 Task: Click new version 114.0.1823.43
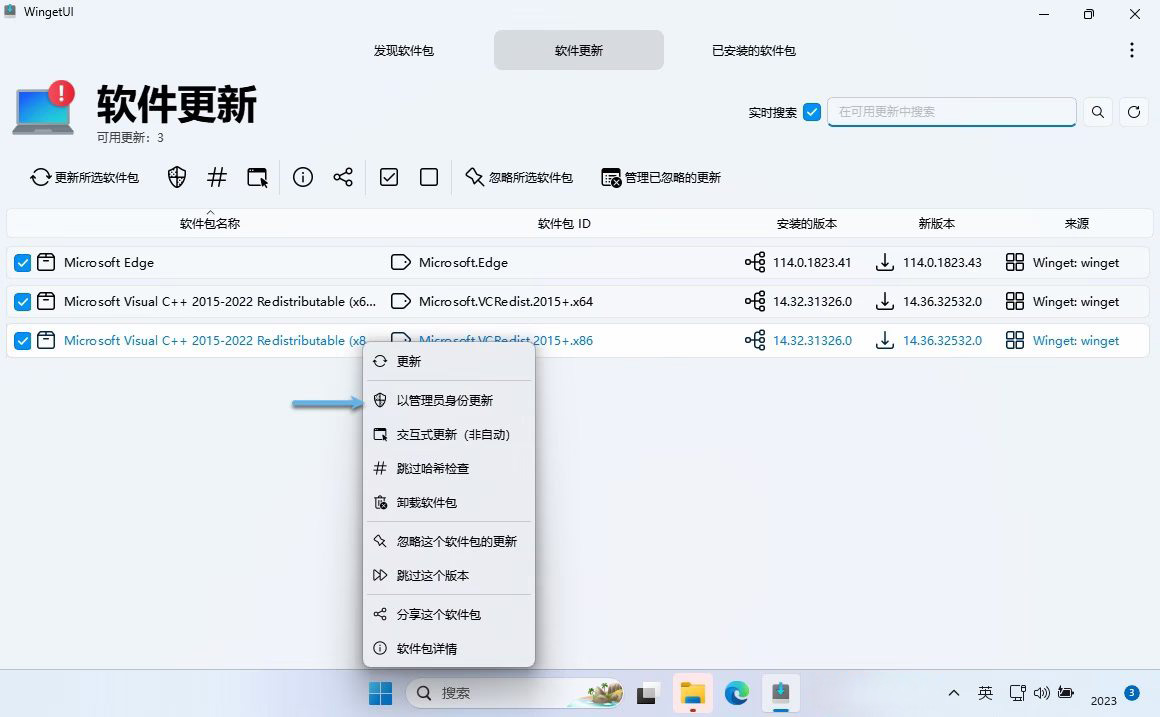pos(942,263)
